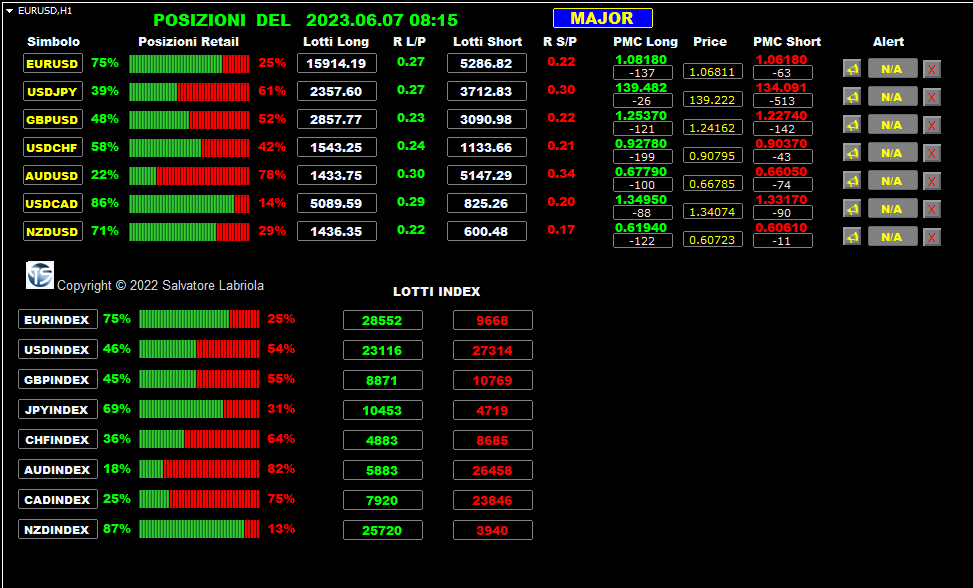Click the CADINDEX short lots 23846
Viewport: 973px width, 588px height.
click(x=493, y=500)
